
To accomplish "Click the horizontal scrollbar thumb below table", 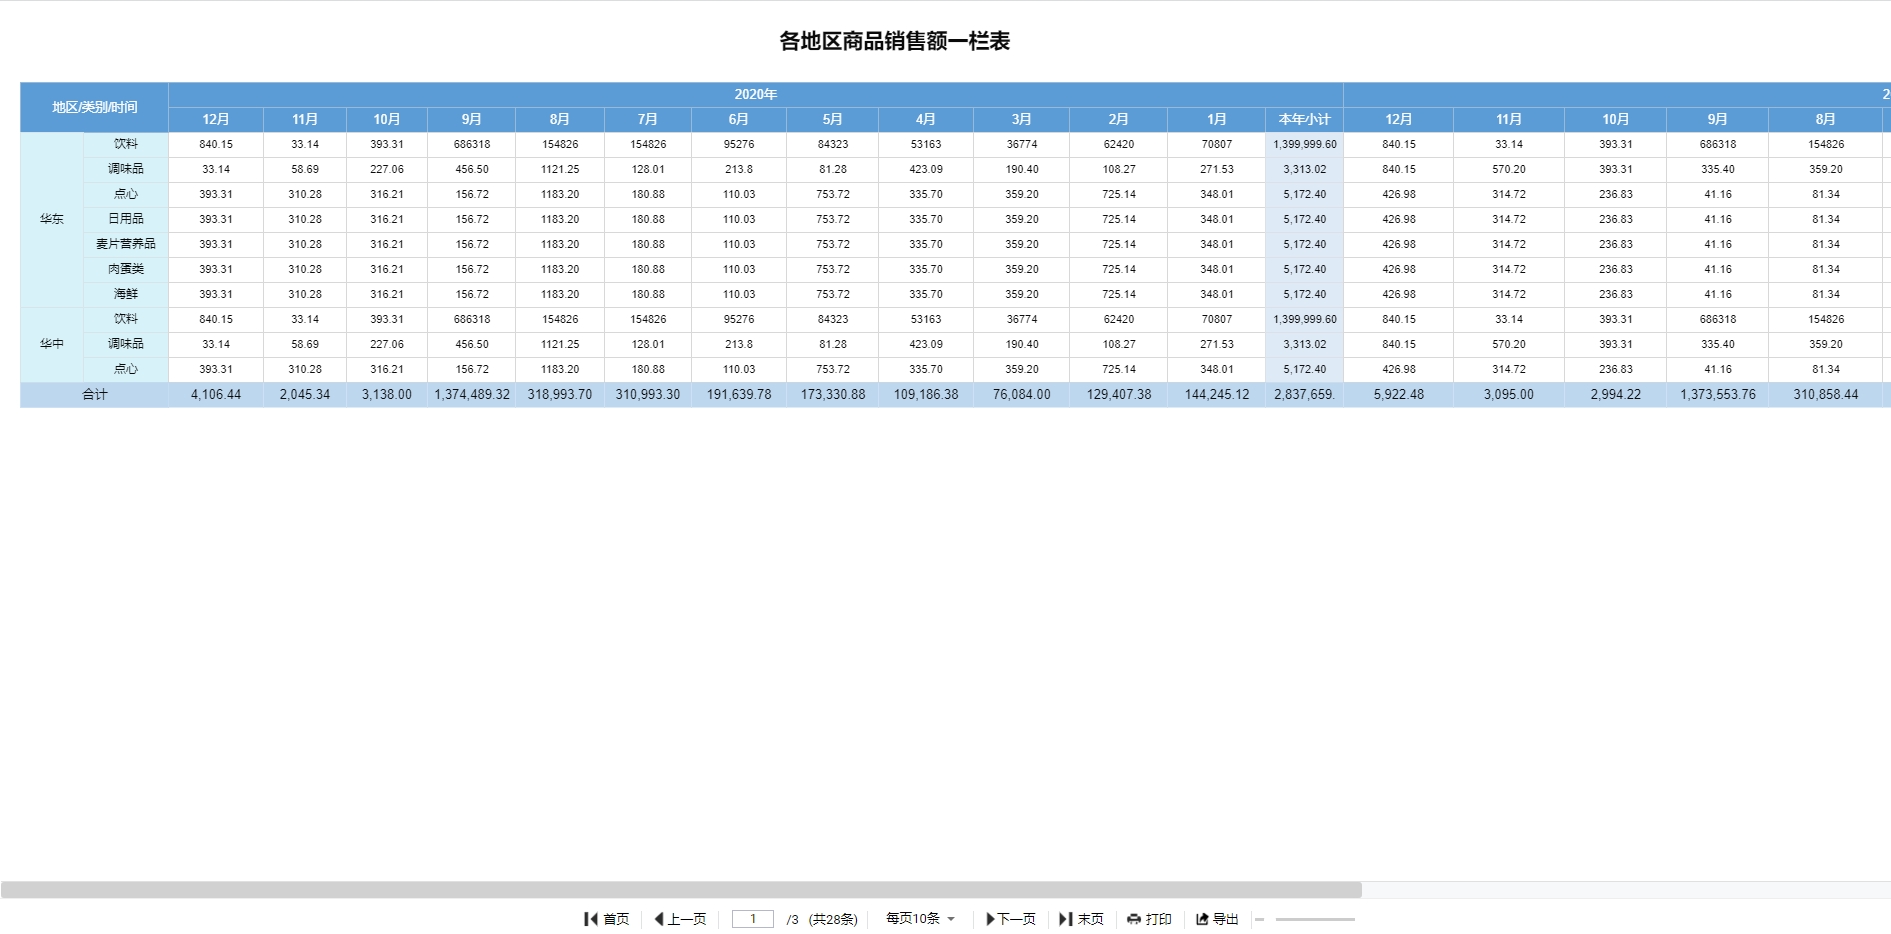I will click(681, 890).
